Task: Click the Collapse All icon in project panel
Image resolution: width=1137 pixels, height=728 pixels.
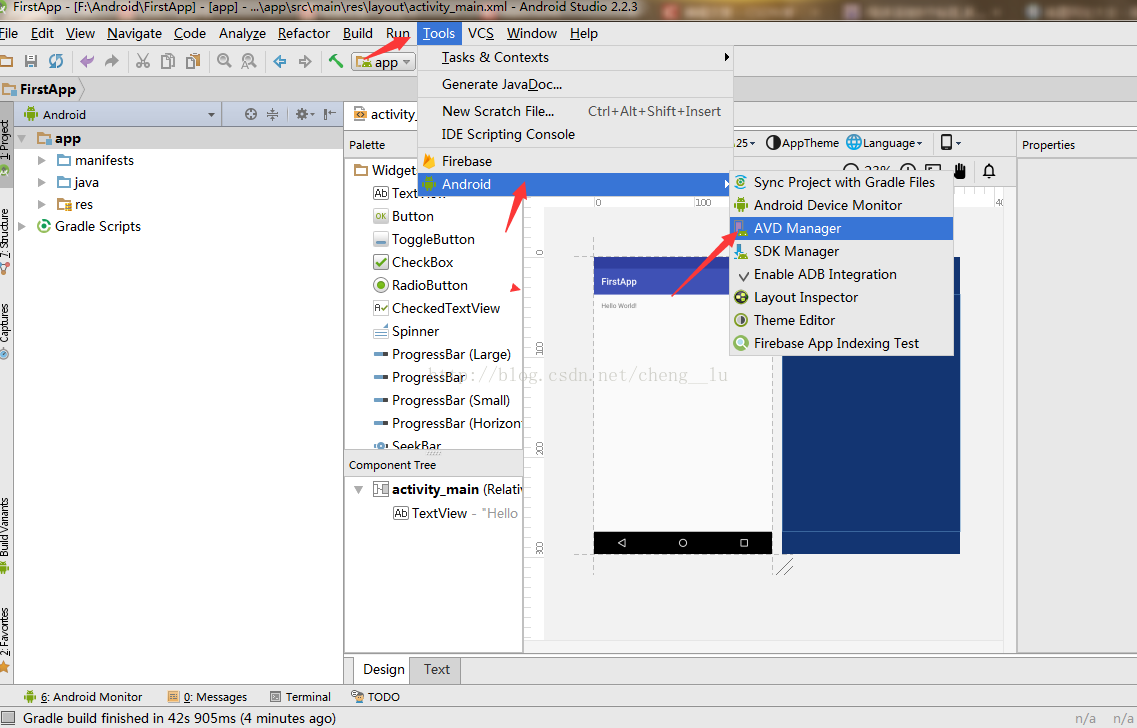Action: (273, 114)
